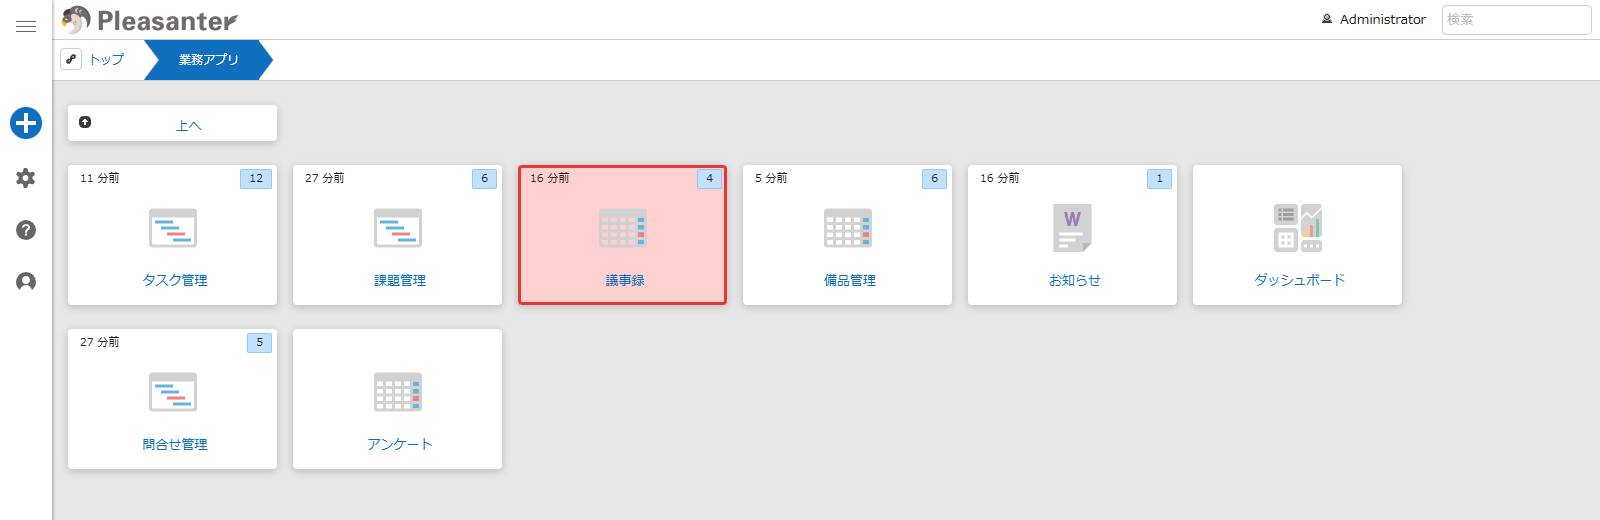
Task: Open the settings gear in sidebar
Action: pos(26,178)
